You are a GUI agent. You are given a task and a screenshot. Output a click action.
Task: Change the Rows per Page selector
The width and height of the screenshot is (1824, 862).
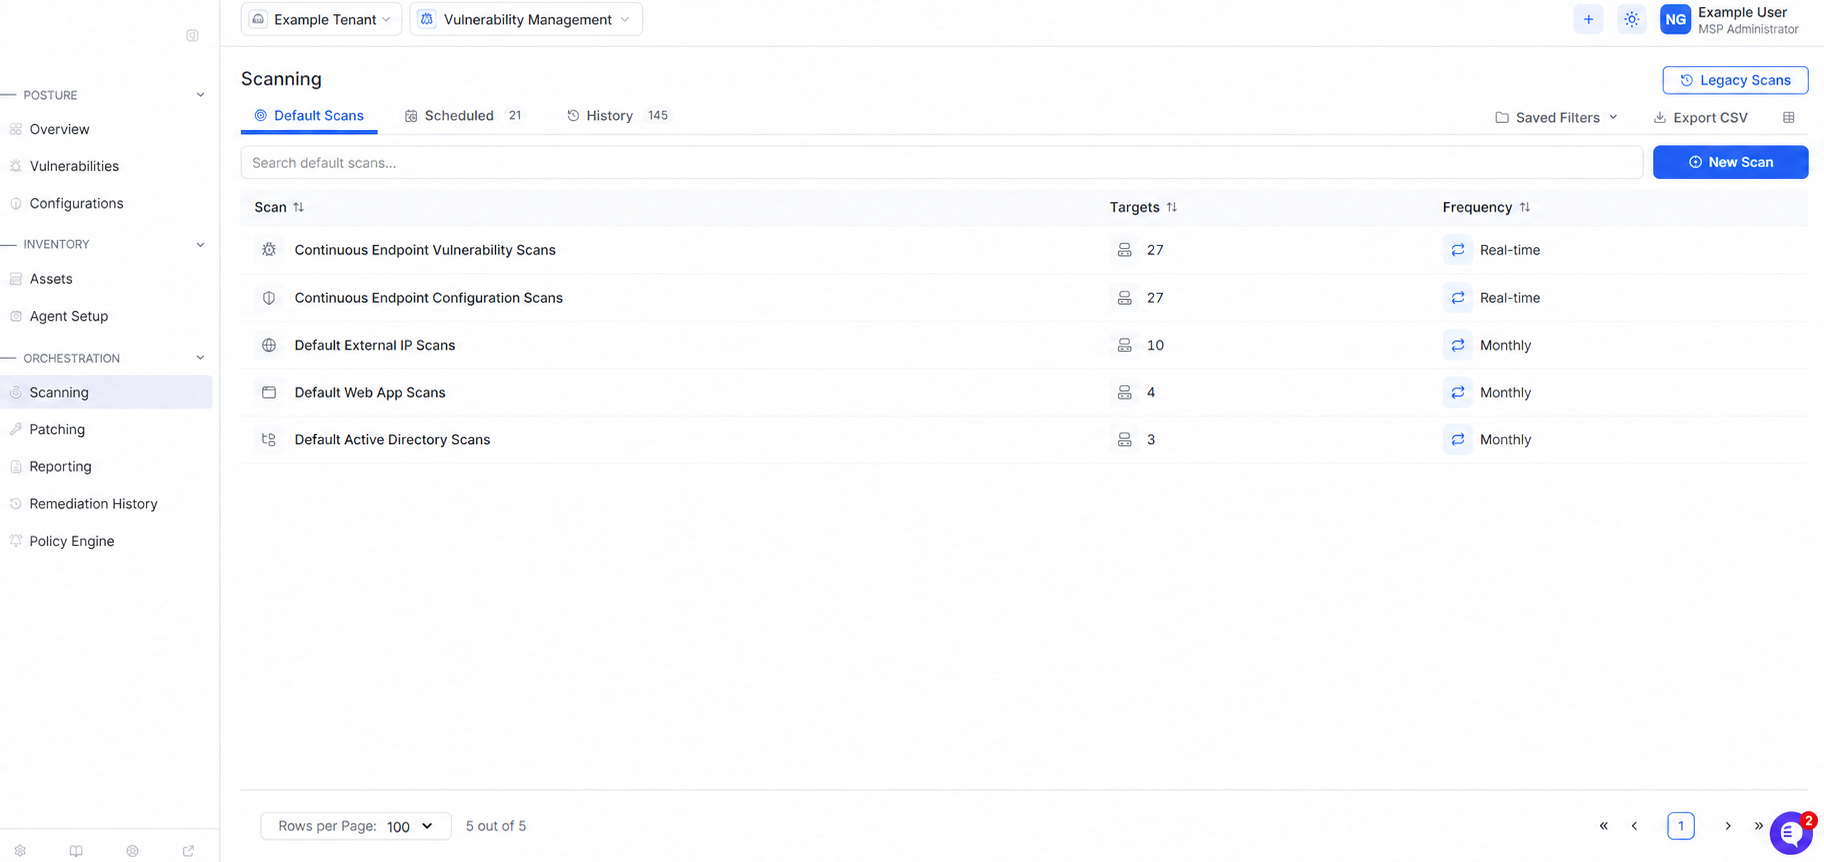coord(355,826)
